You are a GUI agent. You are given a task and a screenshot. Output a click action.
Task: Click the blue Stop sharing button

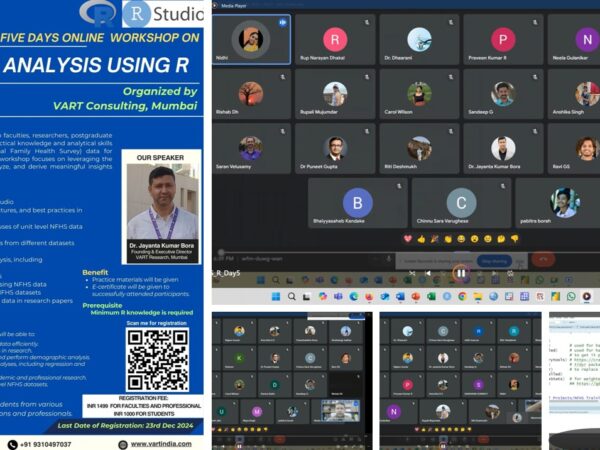pos(494,261)
